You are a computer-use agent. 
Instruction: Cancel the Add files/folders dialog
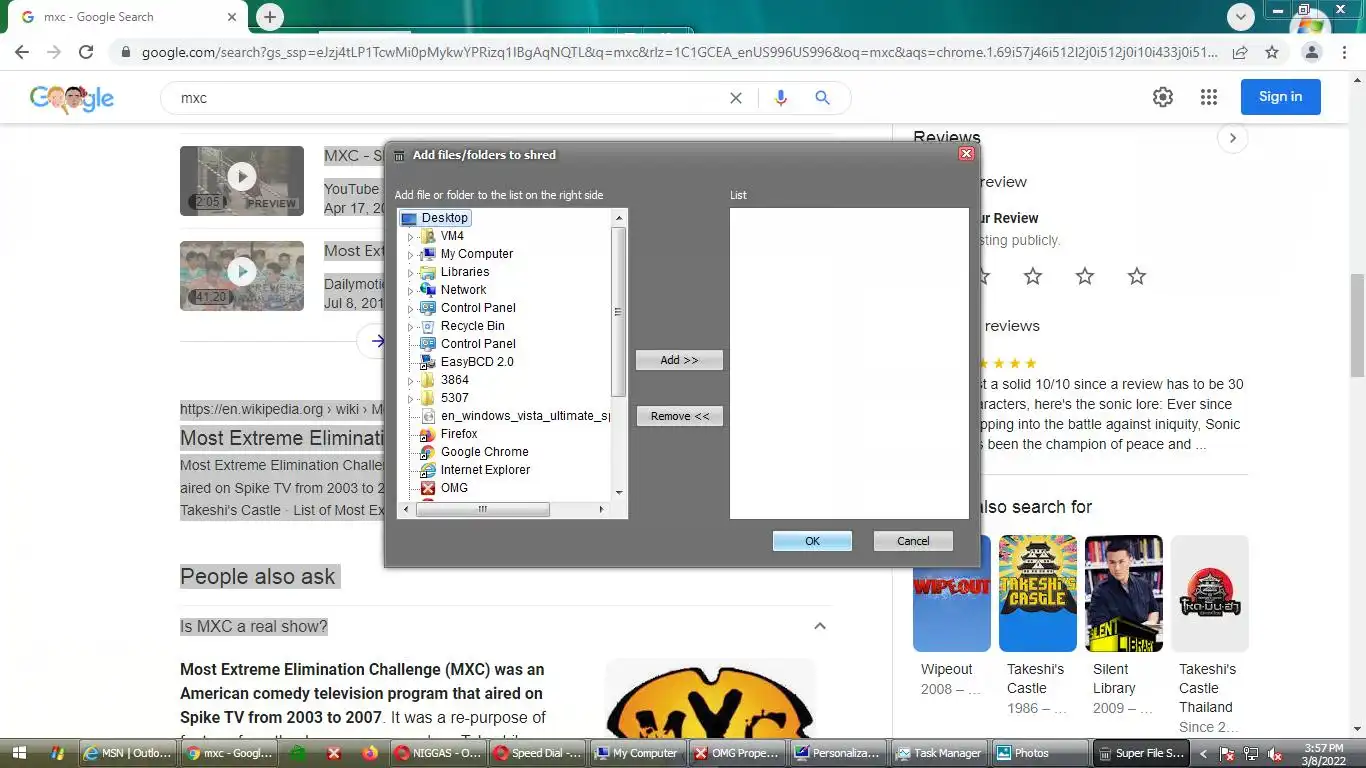click(913, 541)
